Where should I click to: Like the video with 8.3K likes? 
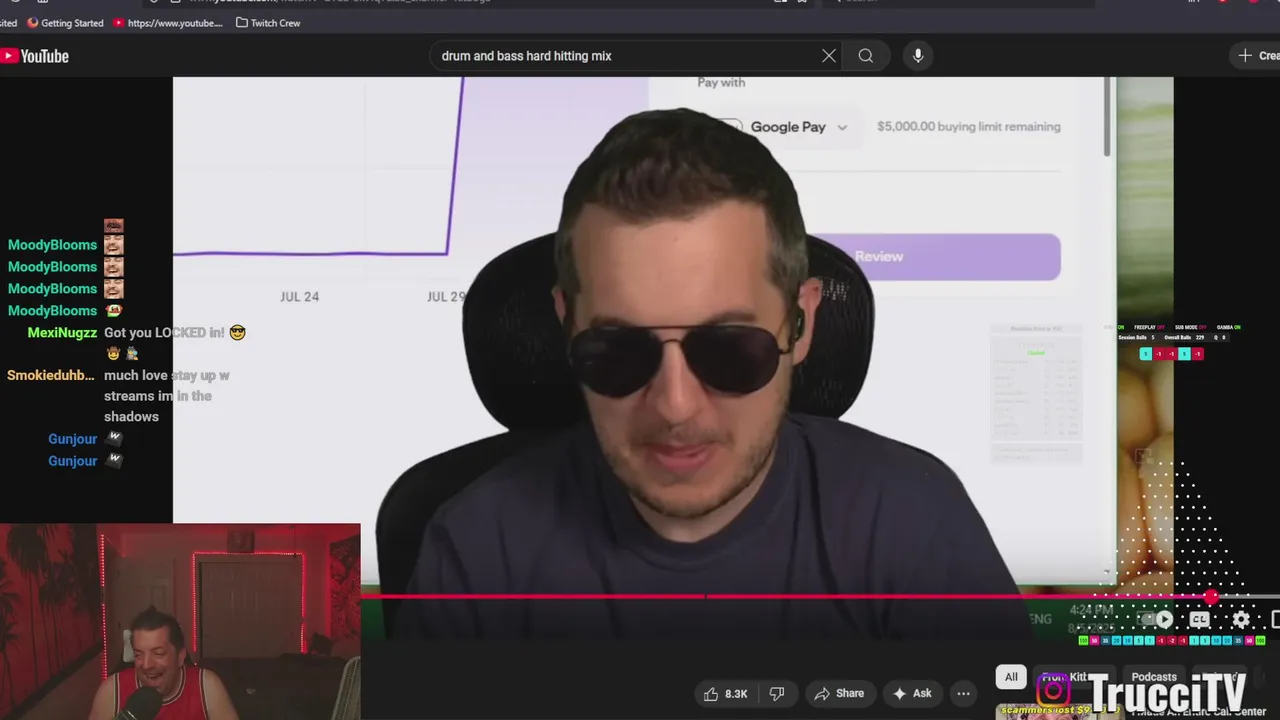tap(726, 693)
